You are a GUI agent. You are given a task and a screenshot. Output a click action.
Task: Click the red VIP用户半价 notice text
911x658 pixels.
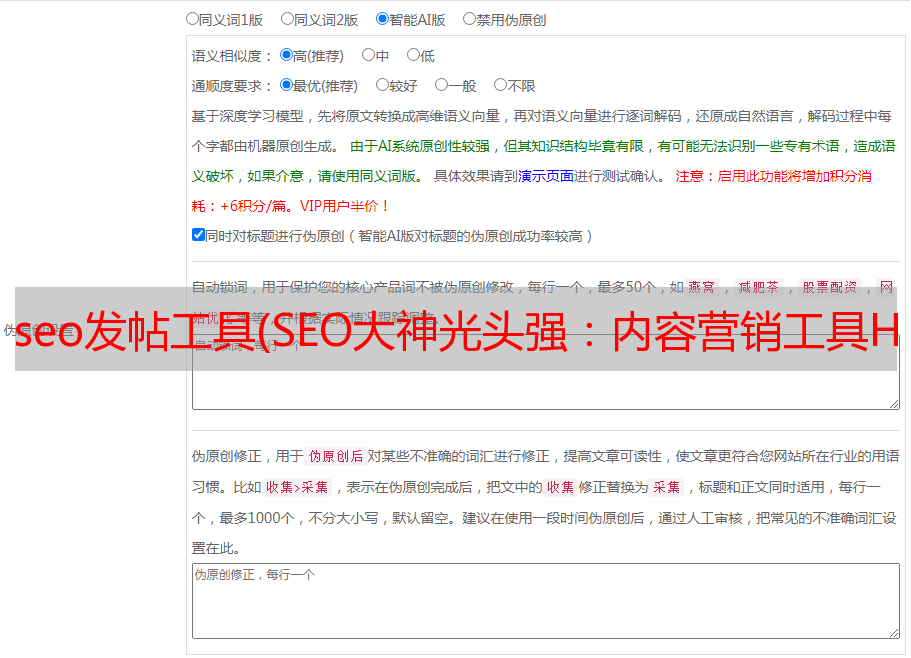coord(345,206)
